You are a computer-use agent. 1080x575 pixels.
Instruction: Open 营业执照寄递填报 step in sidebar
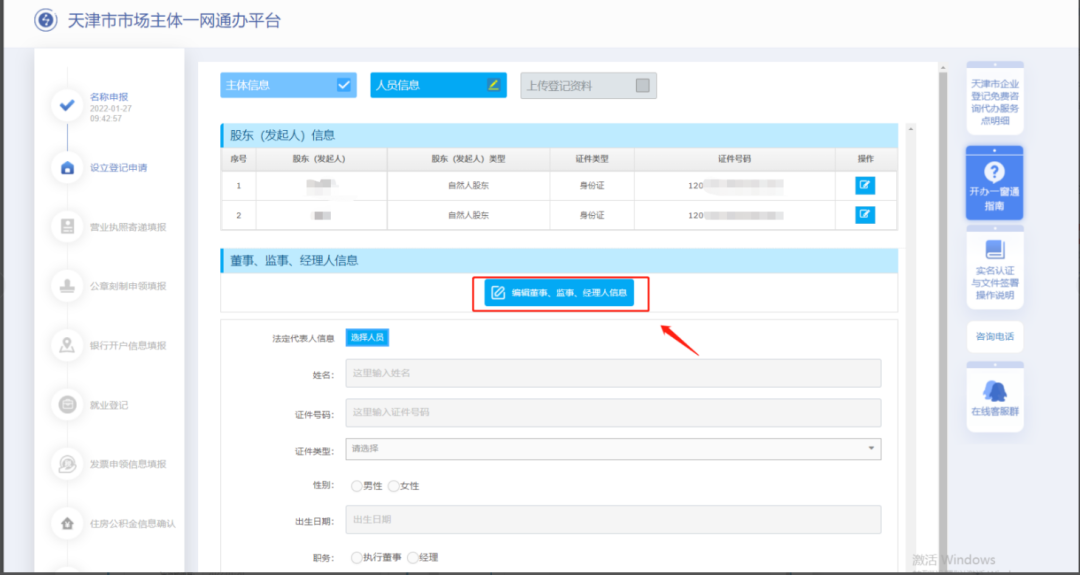pos(128,228)
